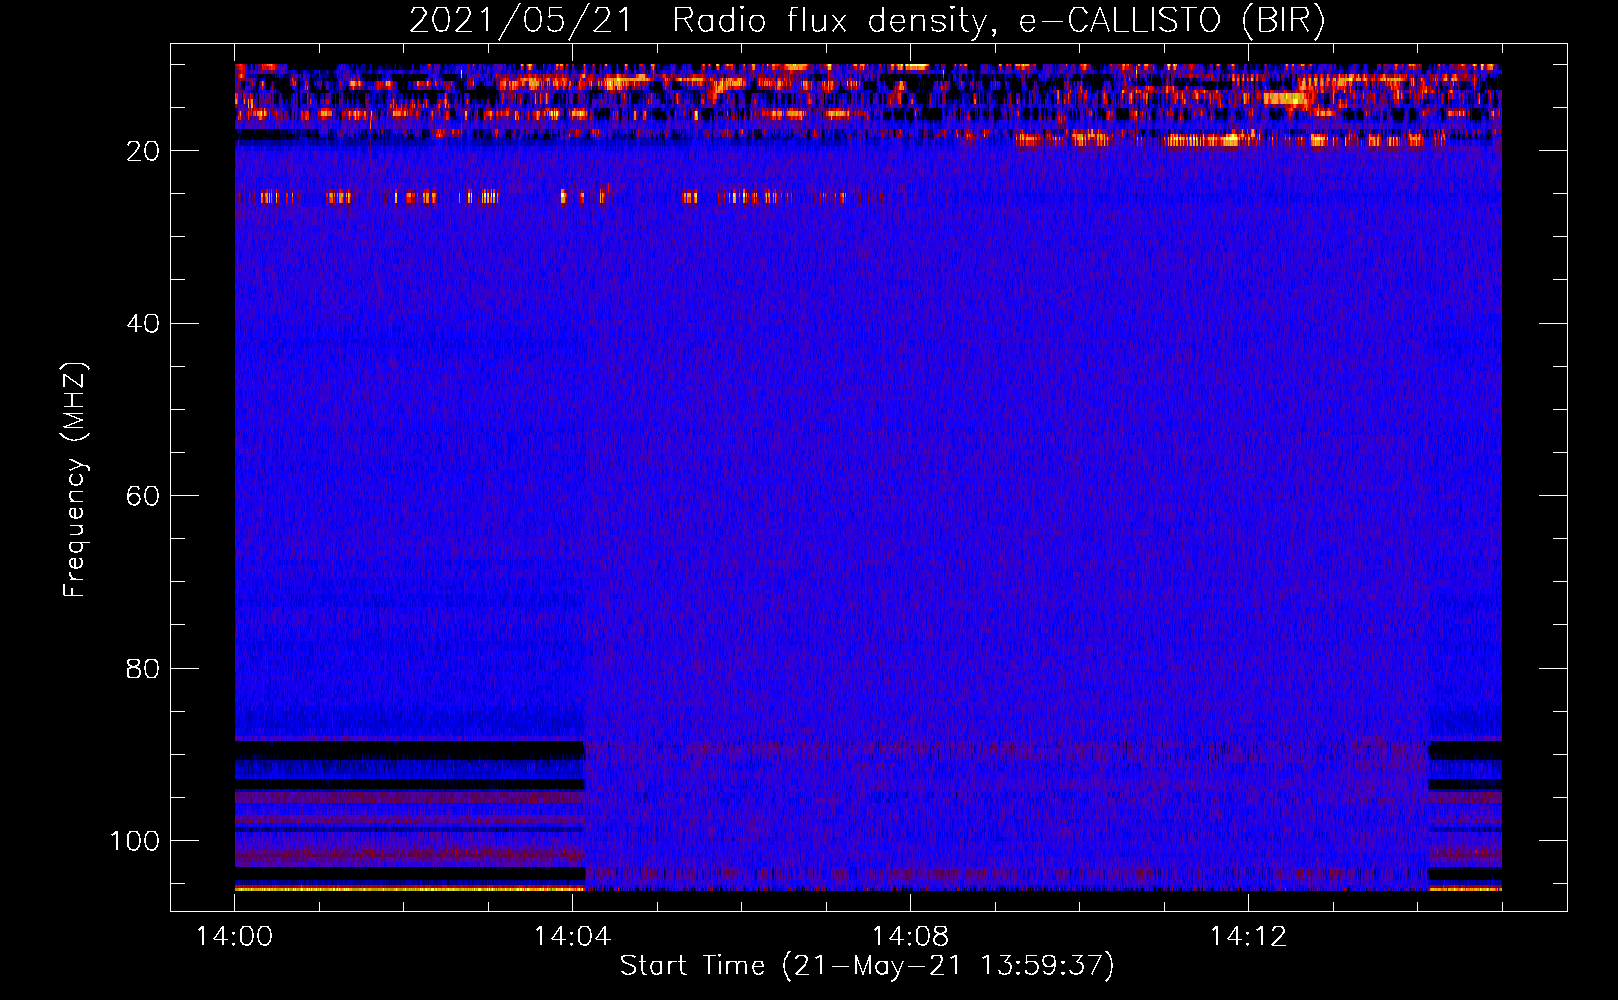Click the "Start Time (21-May-21 13:59:37)" label

pos(867,966)
